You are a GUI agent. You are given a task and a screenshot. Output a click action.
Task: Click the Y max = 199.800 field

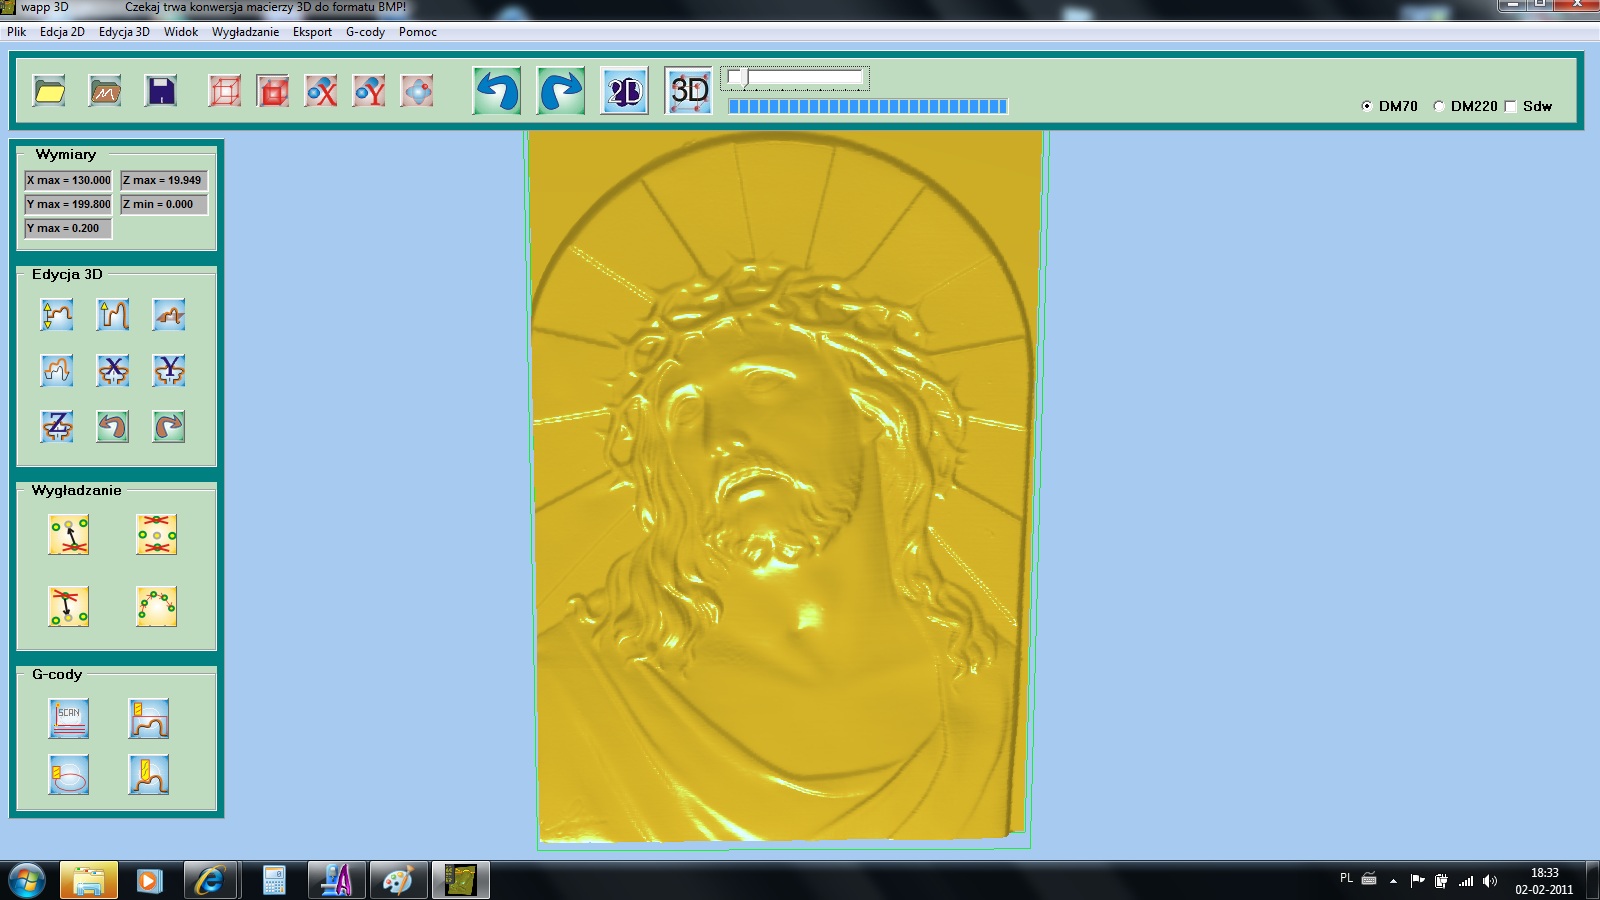click(x=69, y=204)
